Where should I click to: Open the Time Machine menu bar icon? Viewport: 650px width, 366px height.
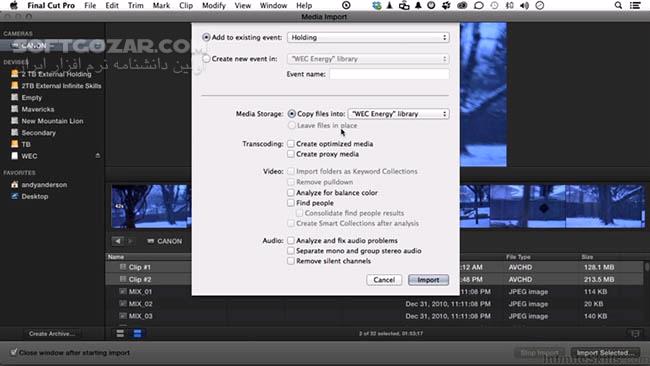point(494,5)
